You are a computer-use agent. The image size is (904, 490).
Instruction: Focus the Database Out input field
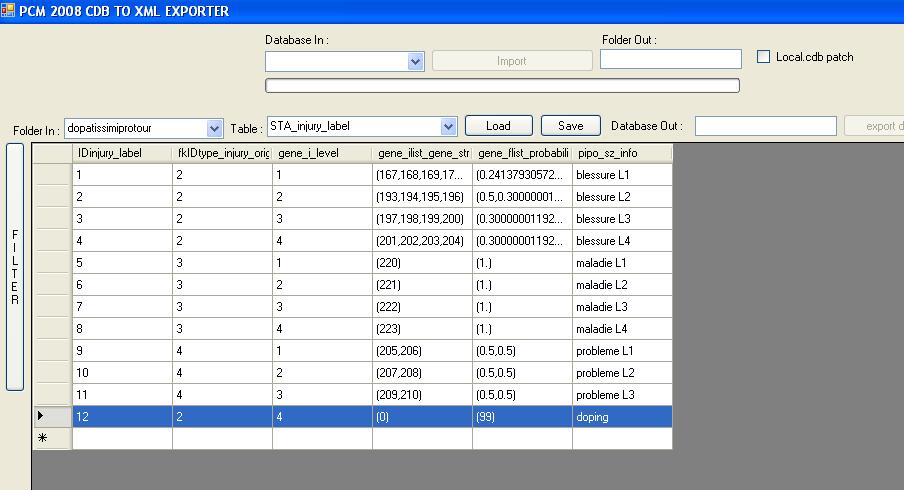765,126
